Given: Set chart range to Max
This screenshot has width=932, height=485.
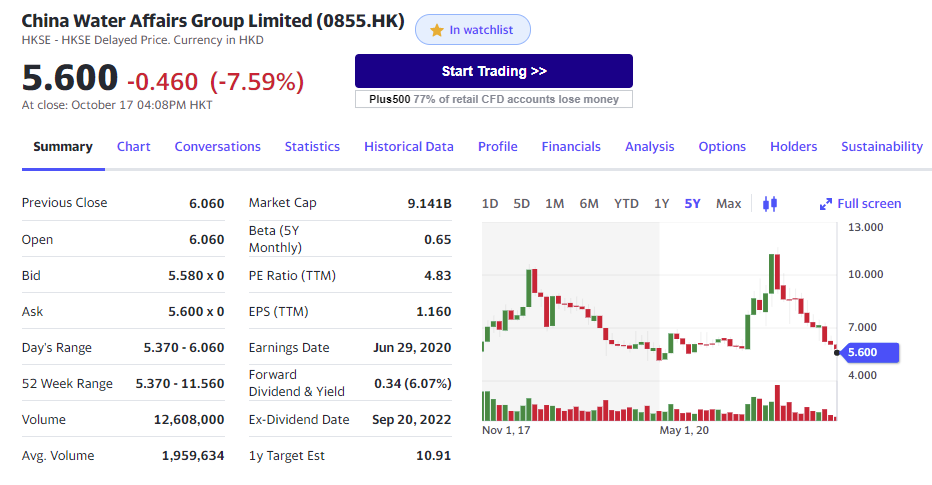Looking at the screenshot, I should click(x=729, y=204).
